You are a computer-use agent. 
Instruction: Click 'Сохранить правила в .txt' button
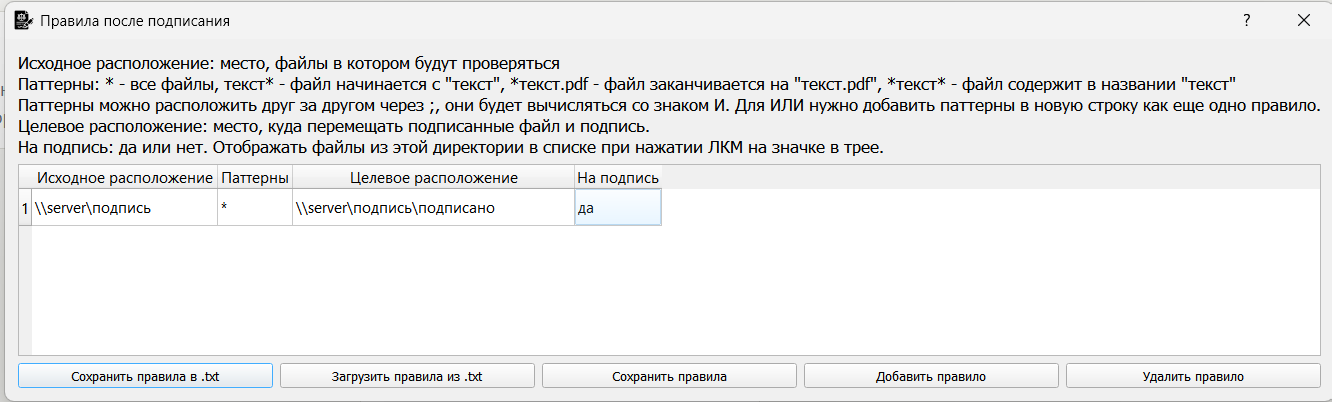145,376
